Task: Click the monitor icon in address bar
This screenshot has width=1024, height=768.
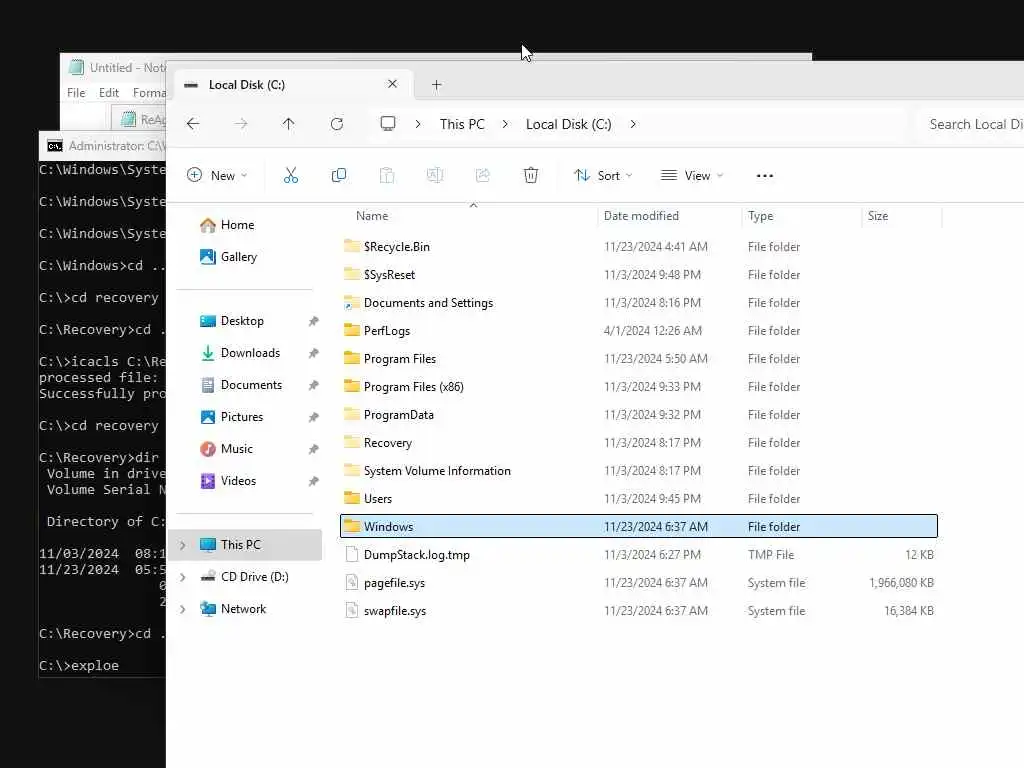Action: [x=388, y=123]
